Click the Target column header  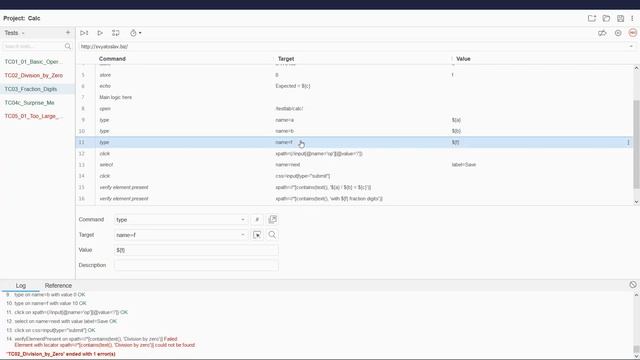286,59
